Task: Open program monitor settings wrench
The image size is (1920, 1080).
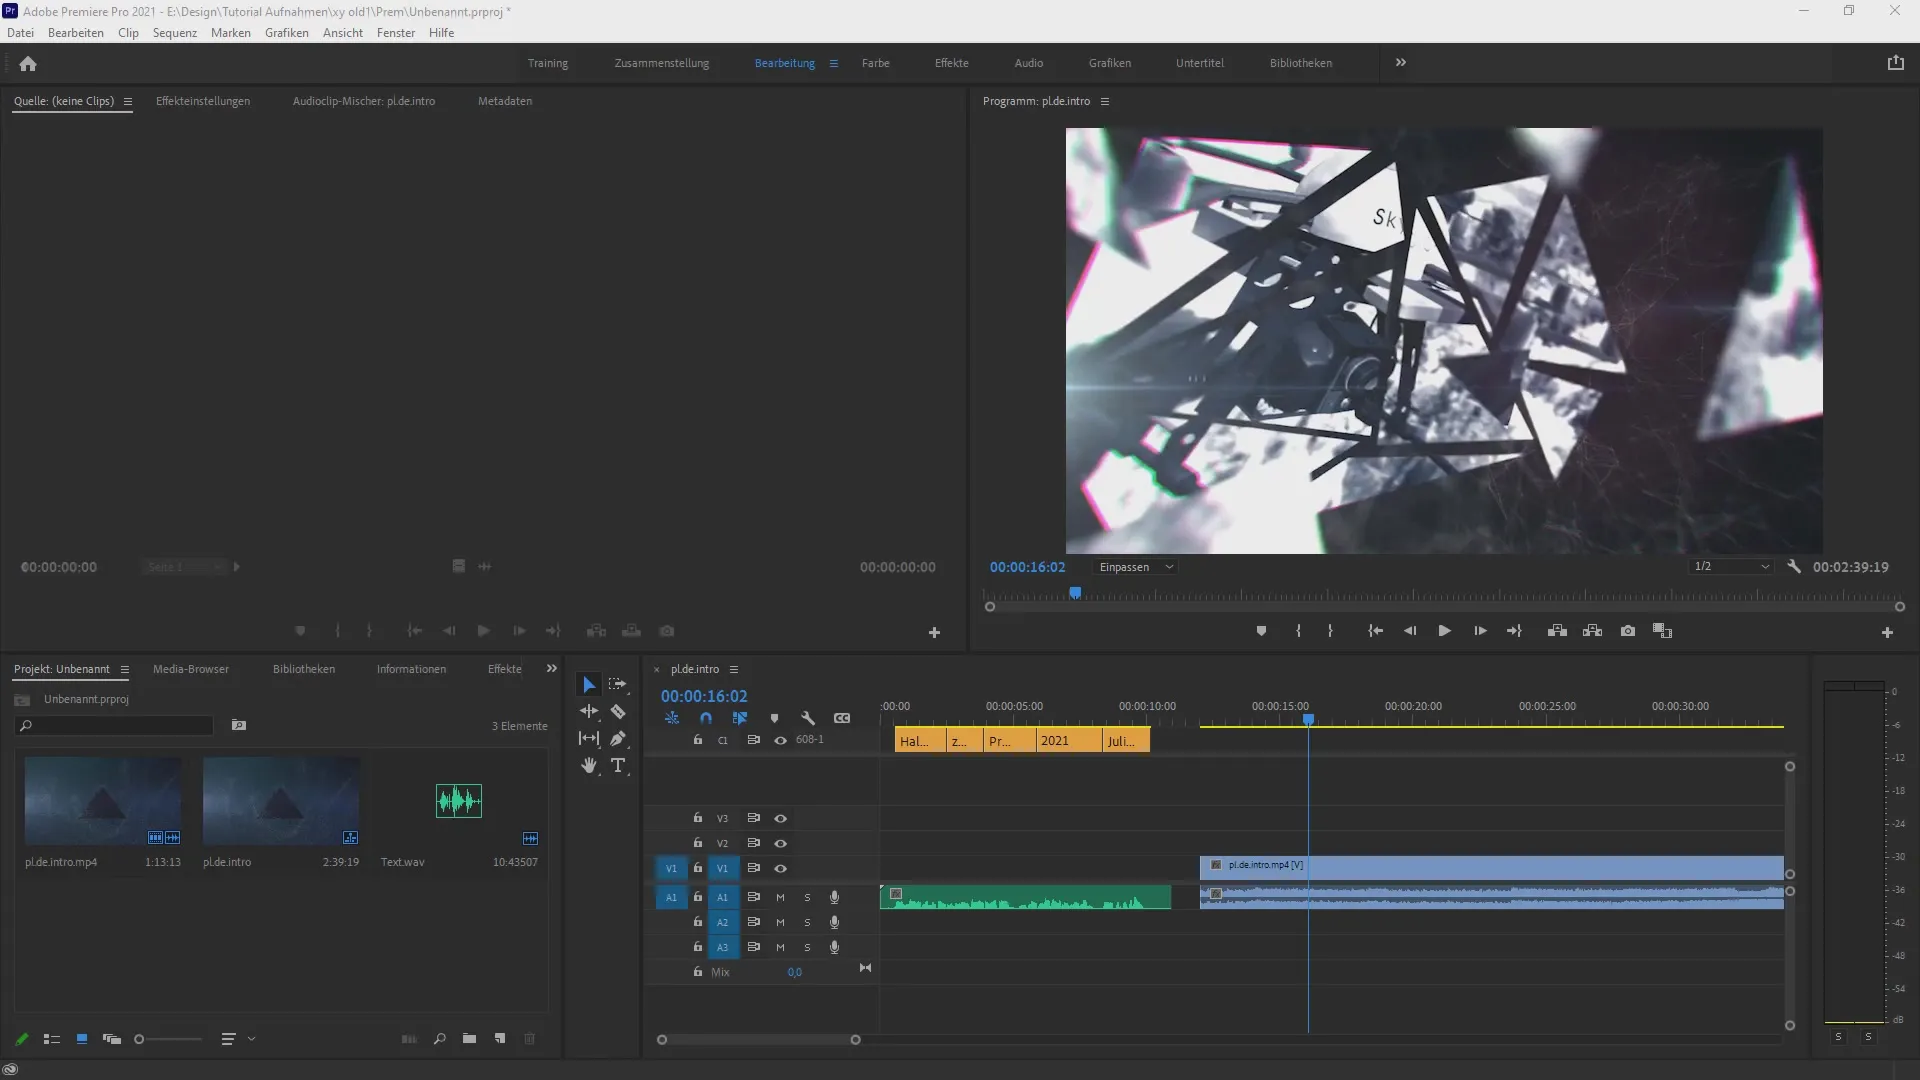Action: (1794, 567)
